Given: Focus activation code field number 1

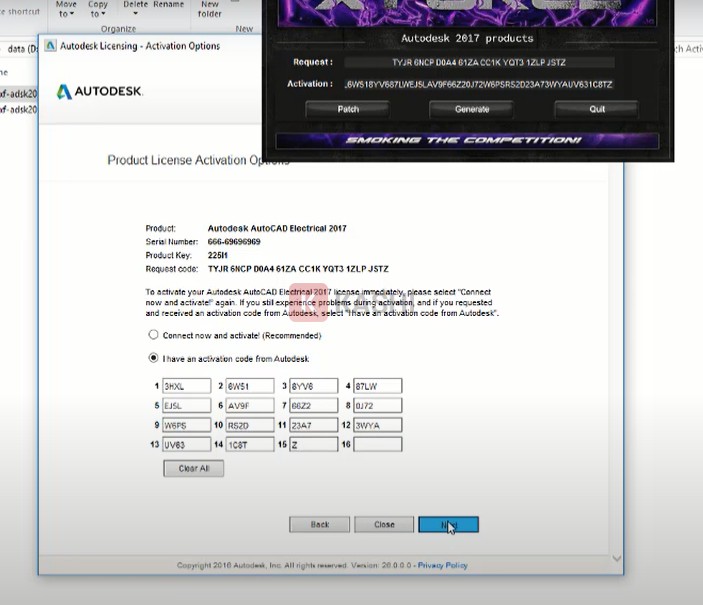Looking at the screenshot, I should 186,386.
